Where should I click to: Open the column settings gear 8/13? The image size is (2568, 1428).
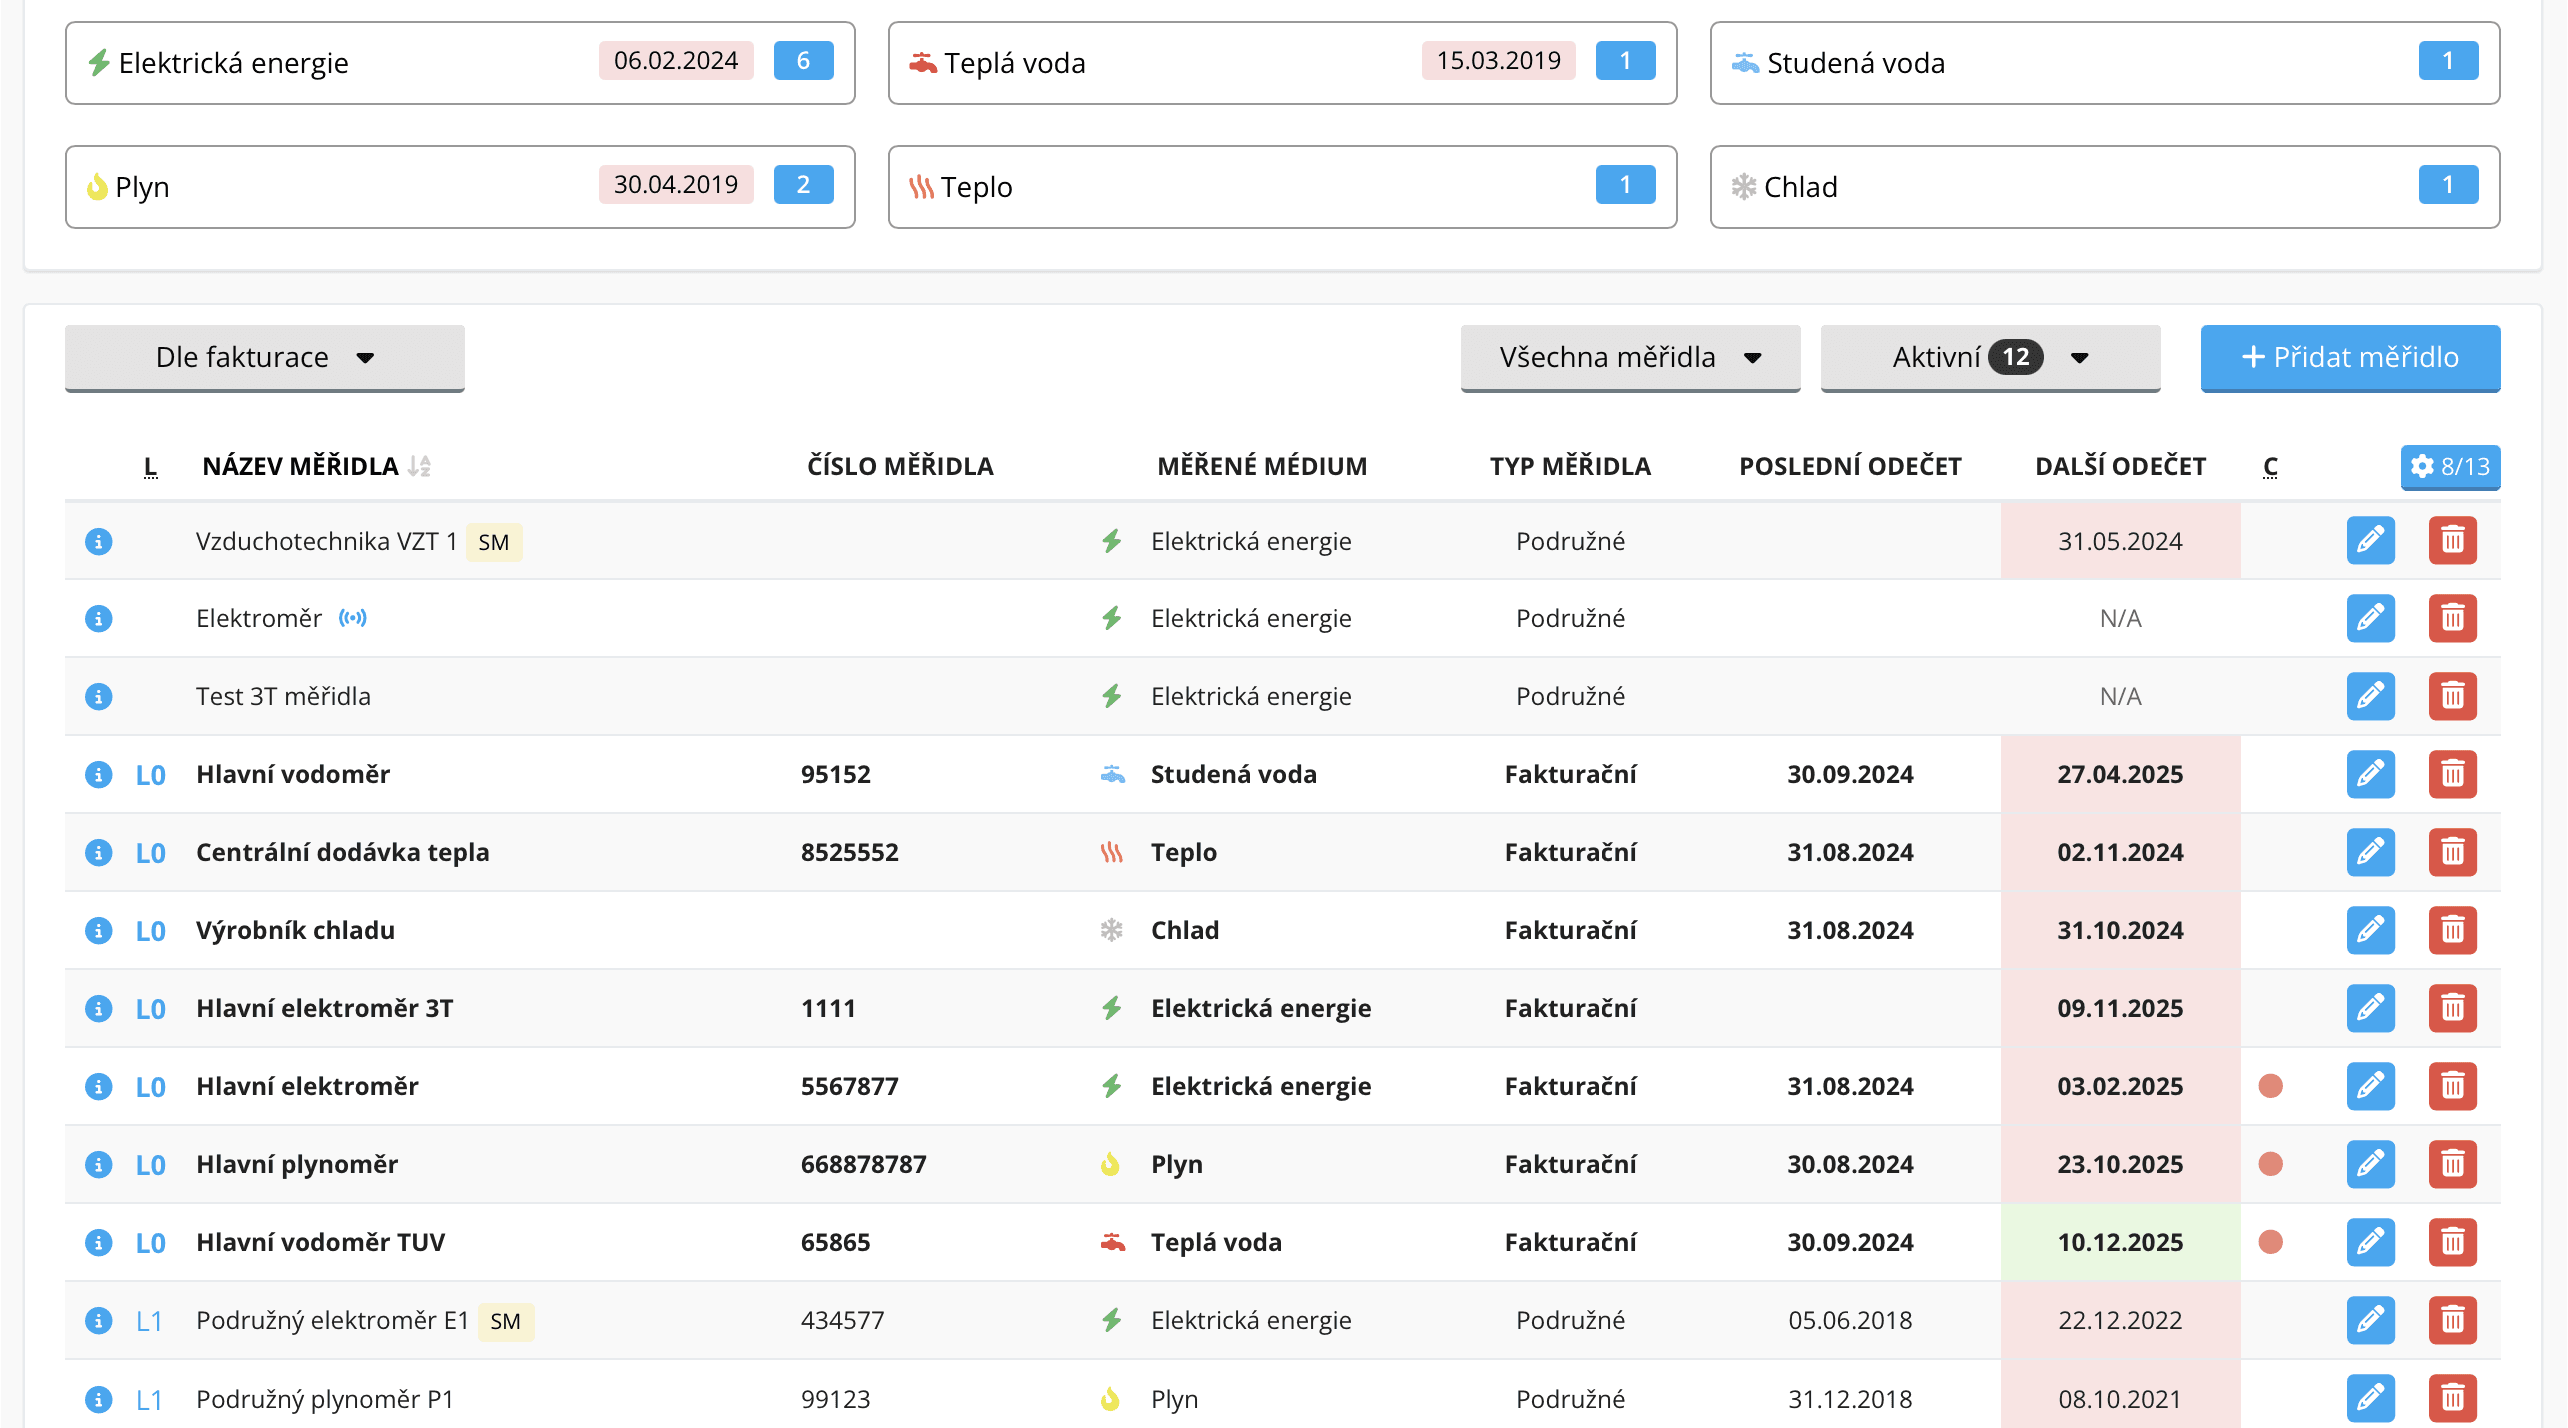(2449, 466)
